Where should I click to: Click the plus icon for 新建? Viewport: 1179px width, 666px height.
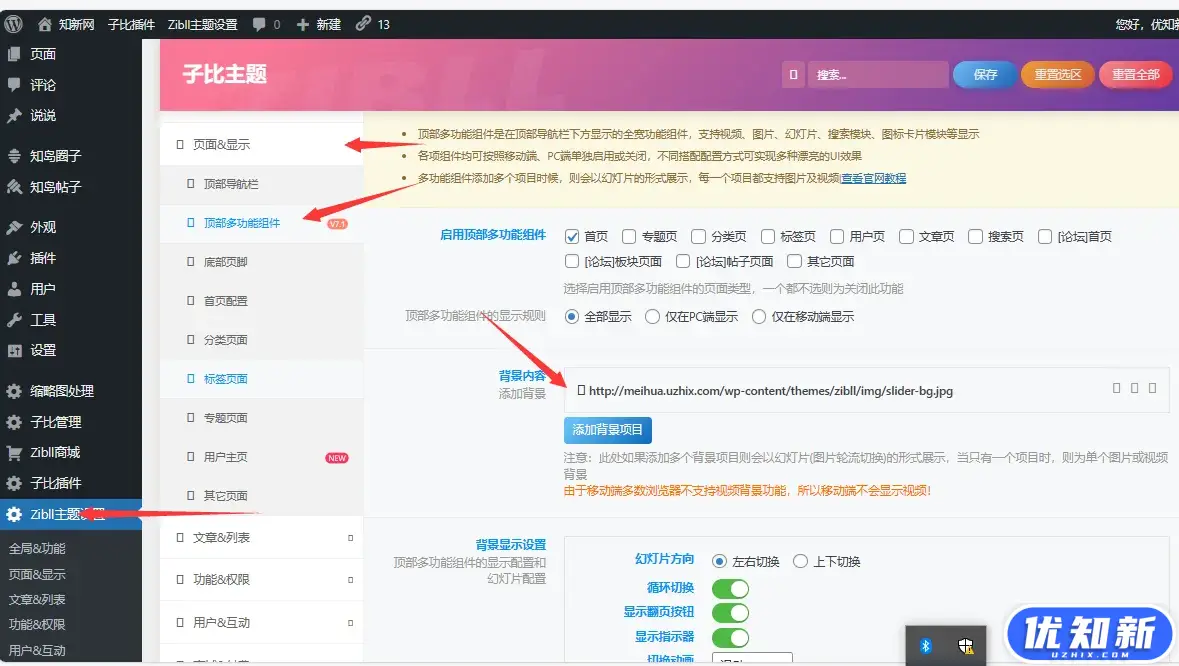tap(303, 24)
